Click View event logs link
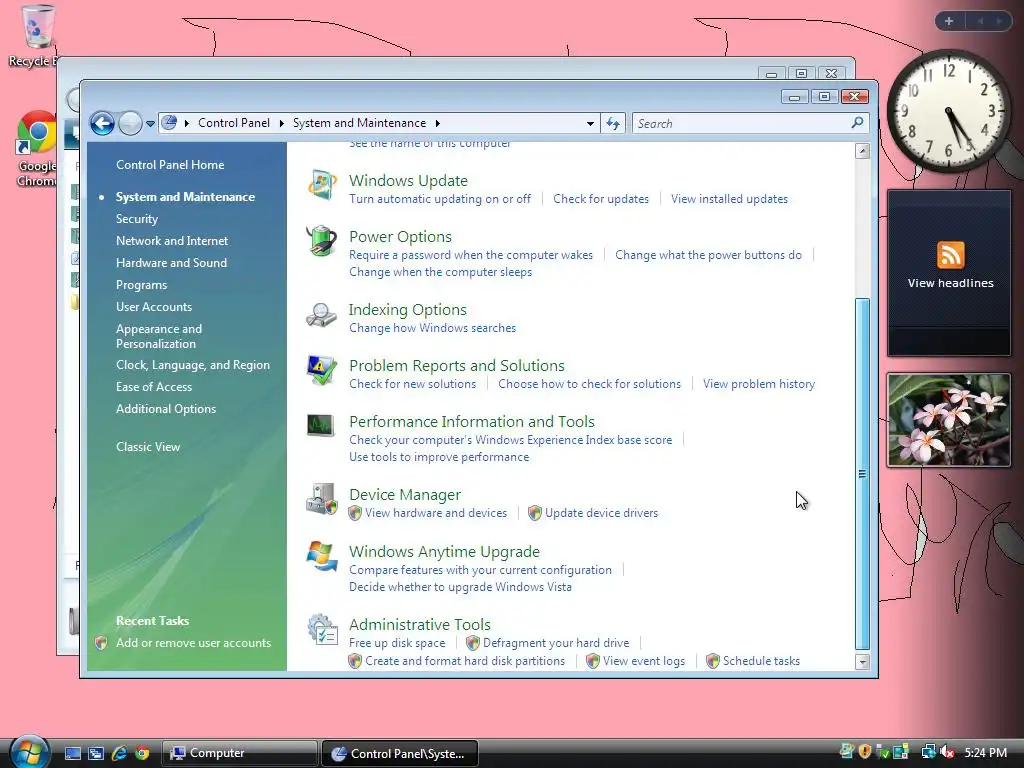This screenshot has height=768, width=1024. tap(643, 661)
